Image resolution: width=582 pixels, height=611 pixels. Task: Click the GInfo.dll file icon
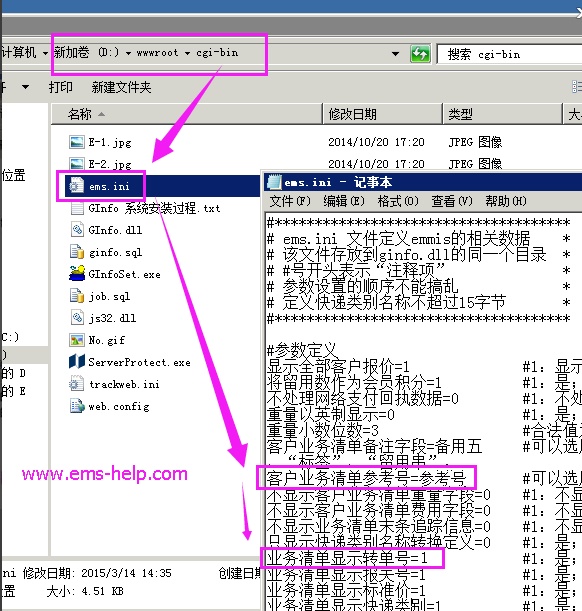pos(77,230)
